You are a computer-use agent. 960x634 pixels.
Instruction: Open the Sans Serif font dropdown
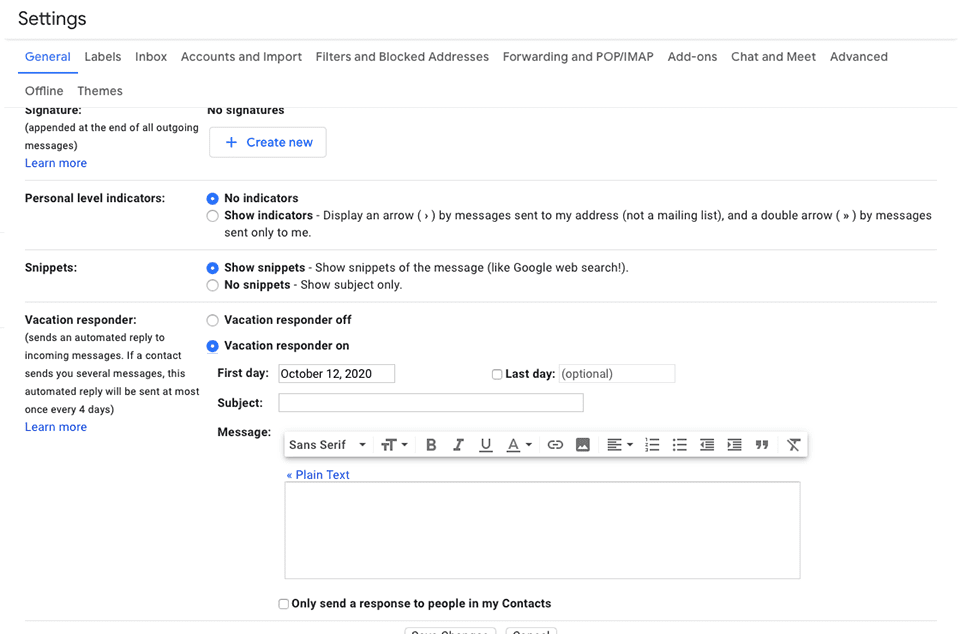tap(327, 445)
